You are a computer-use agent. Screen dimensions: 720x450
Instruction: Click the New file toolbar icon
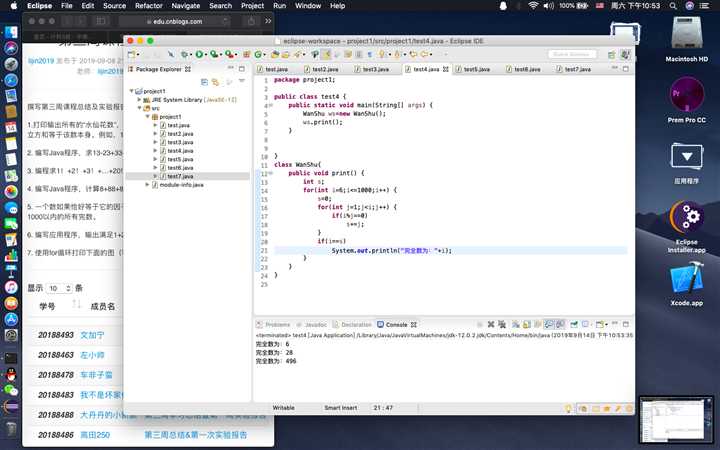coord(131,54)
